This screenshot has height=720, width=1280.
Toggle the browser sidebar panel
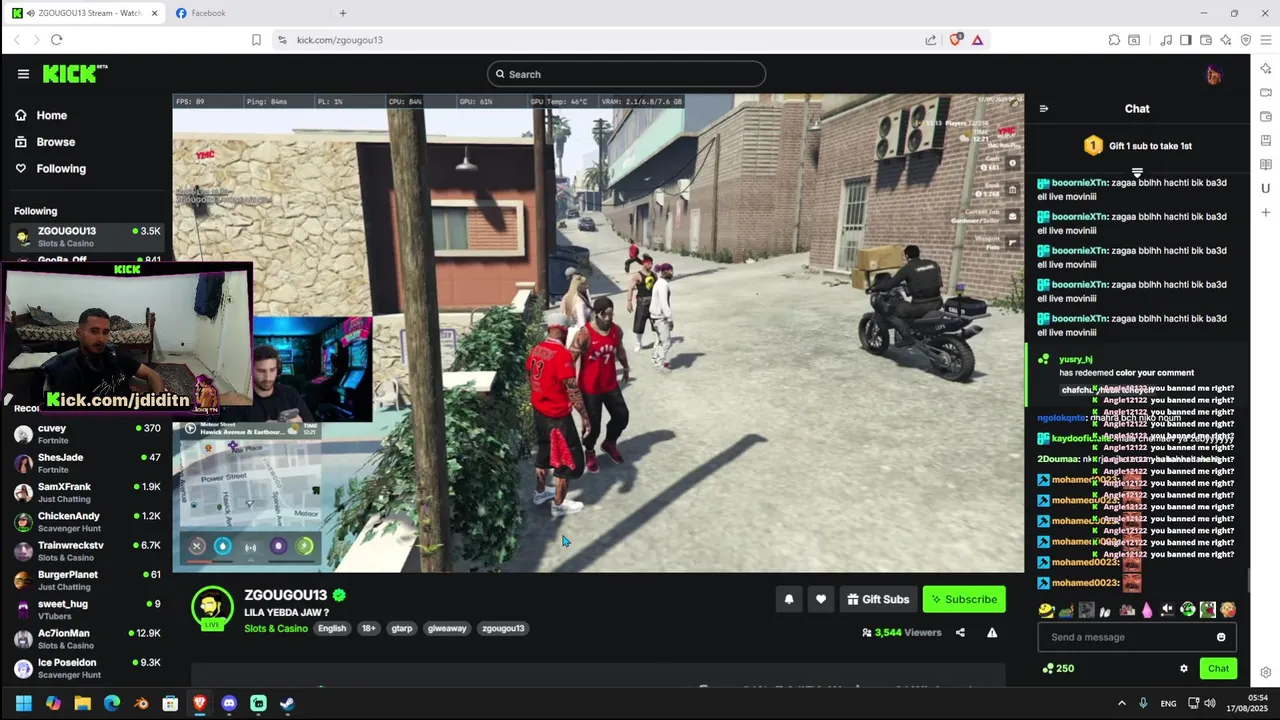point(1186,40)
